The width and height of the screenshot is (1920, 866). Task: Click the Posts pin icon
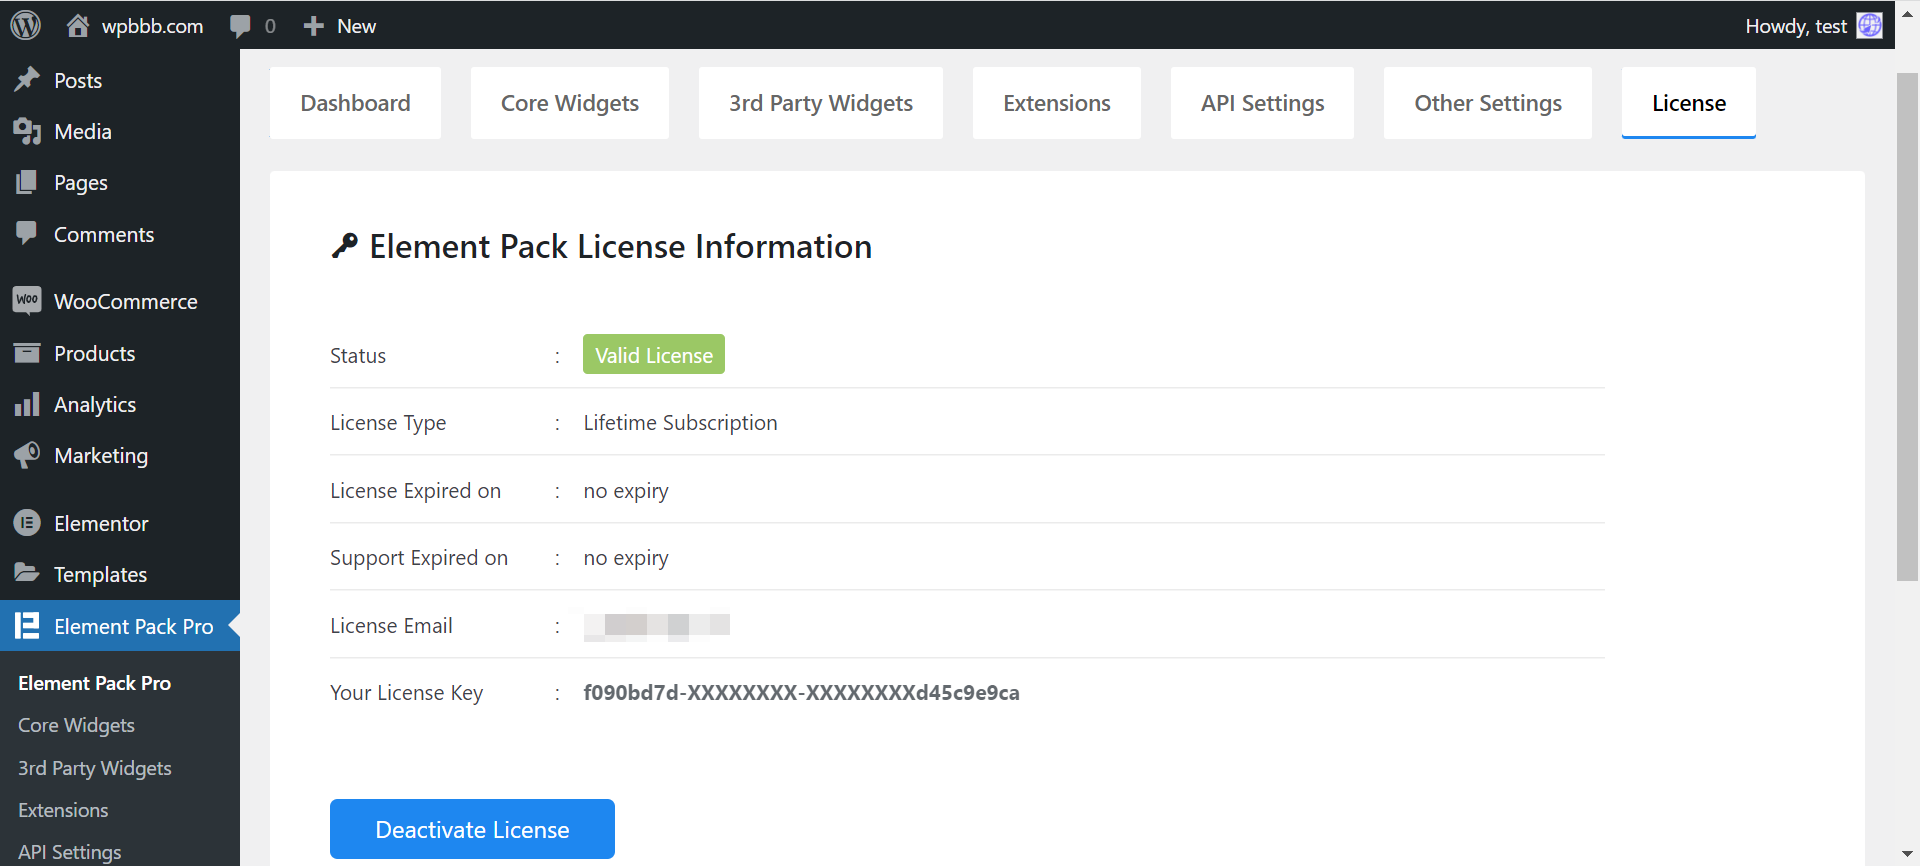tap(27, 79)
